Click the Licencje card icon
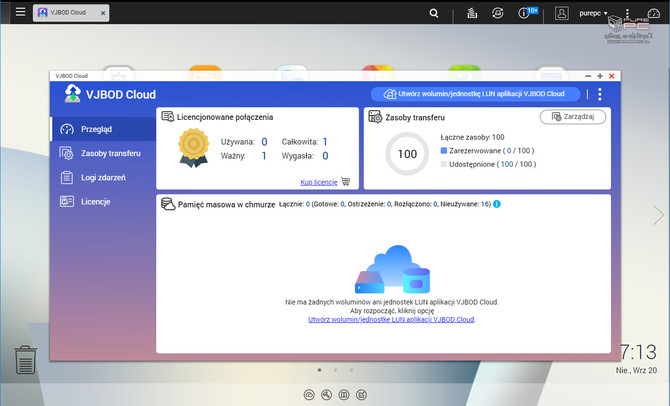The image size is (670, 406). point(67,201)
